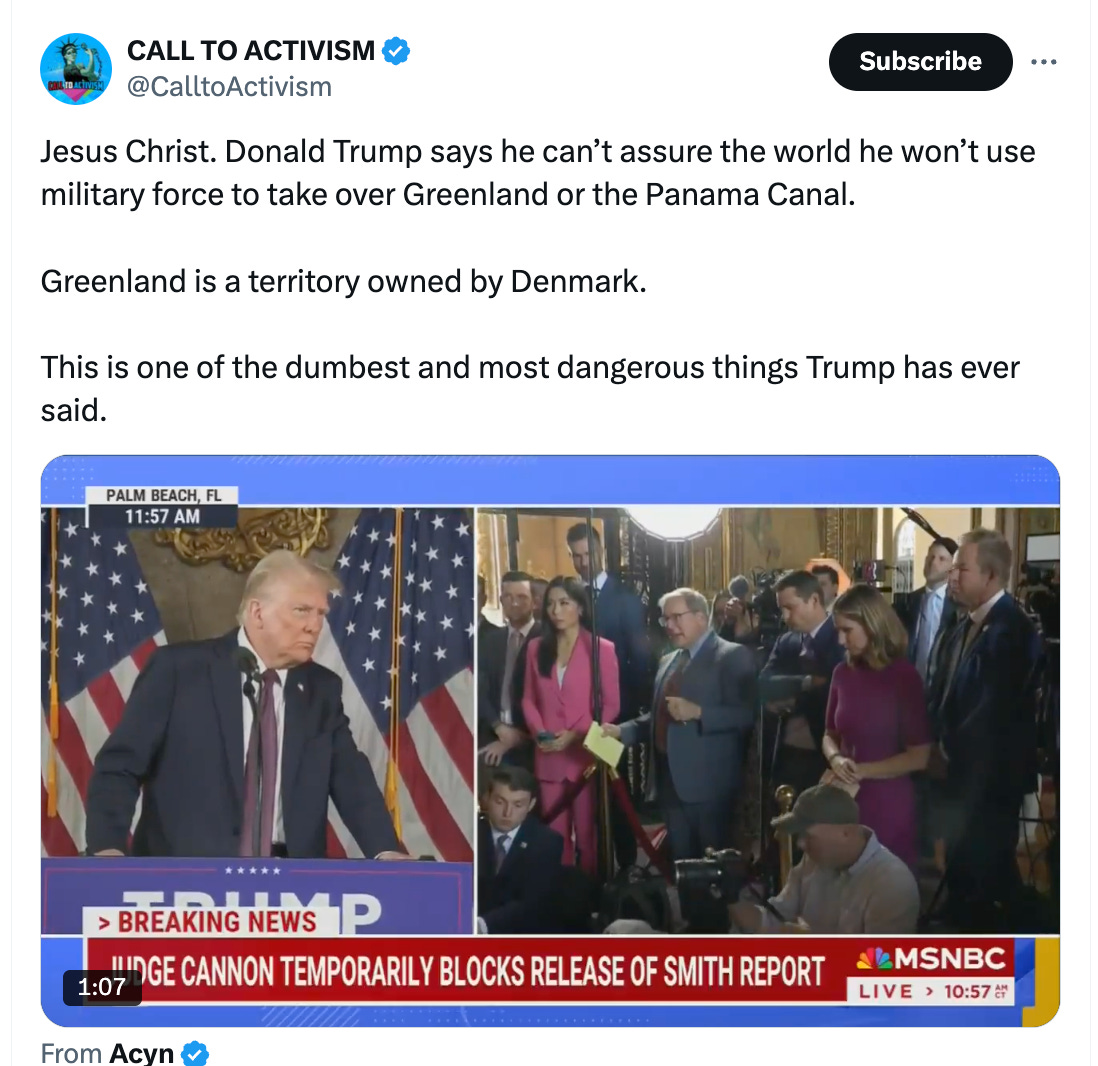1098x1066 pixels.
Task: Click the verified badge next to Acyn
Action: pos(195,1053)
